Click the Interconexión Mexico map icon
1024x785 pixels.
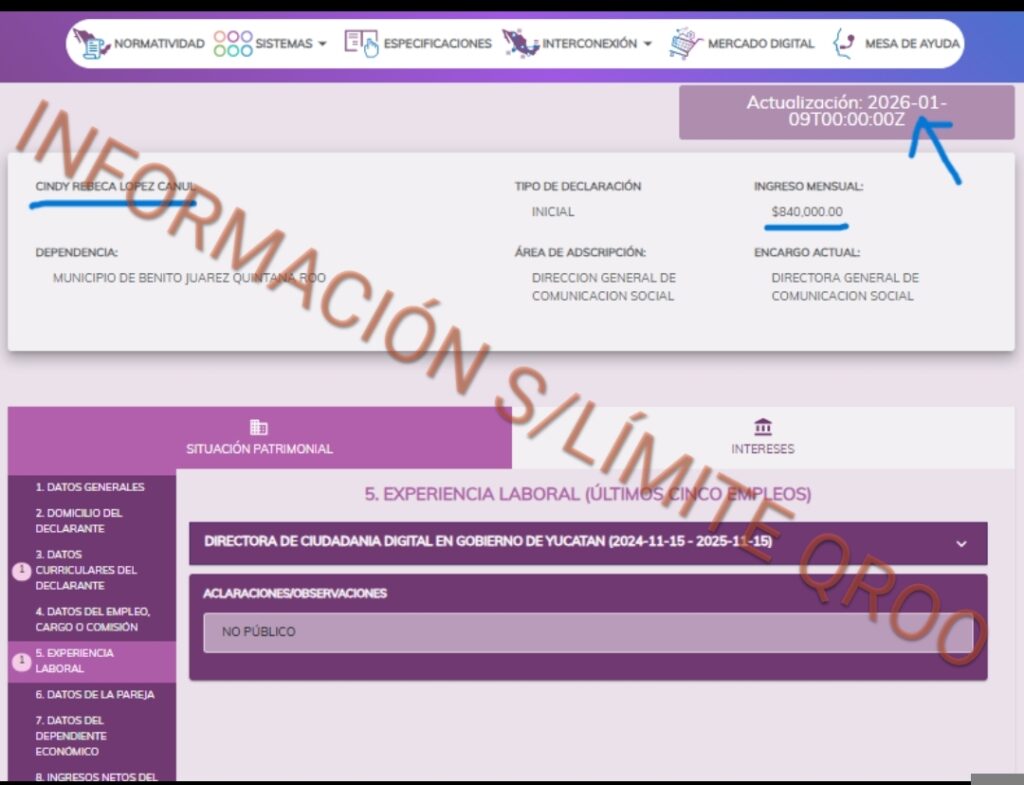(520, 44)
